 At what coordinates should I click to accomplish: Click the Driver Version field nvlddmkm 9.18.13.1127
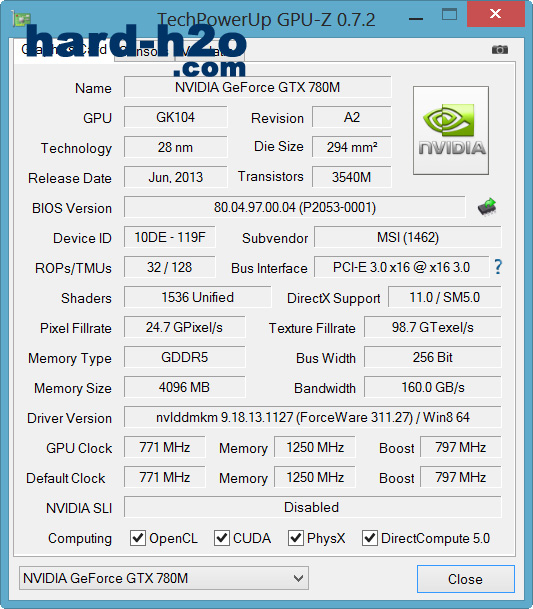[x=313, y=417]
